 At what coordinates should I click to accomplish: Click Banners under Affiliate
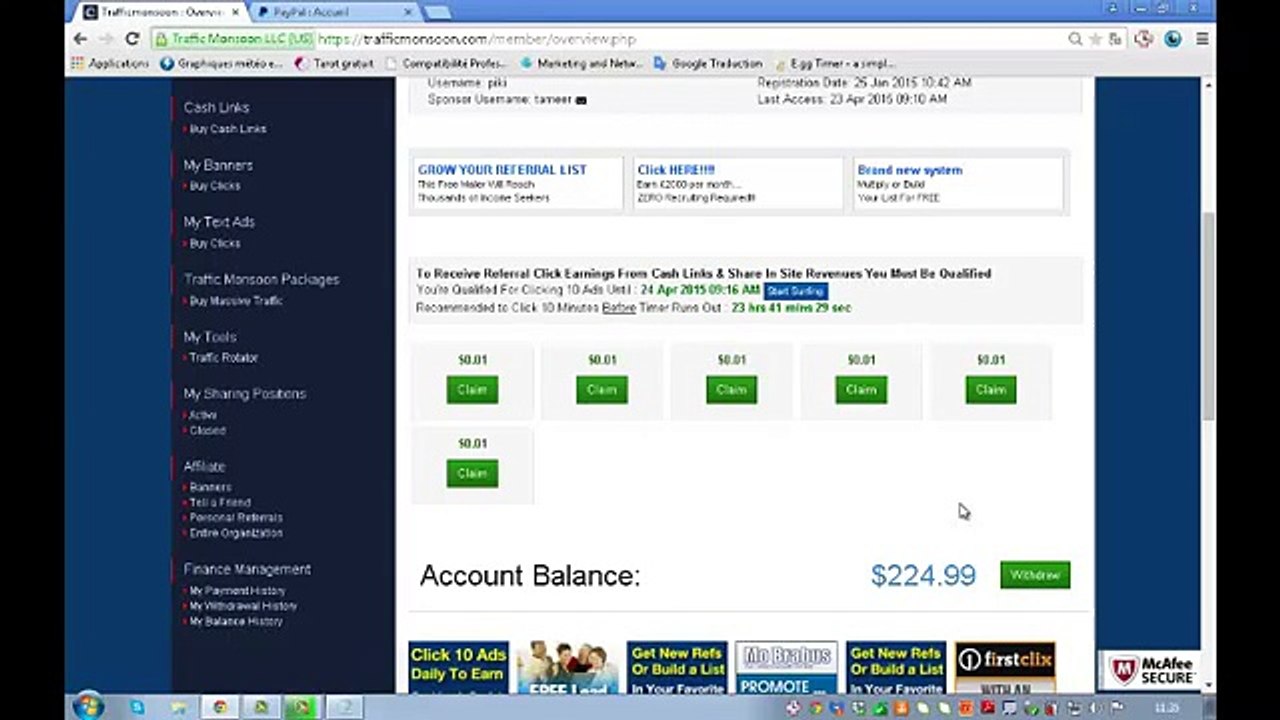(210, 487)
